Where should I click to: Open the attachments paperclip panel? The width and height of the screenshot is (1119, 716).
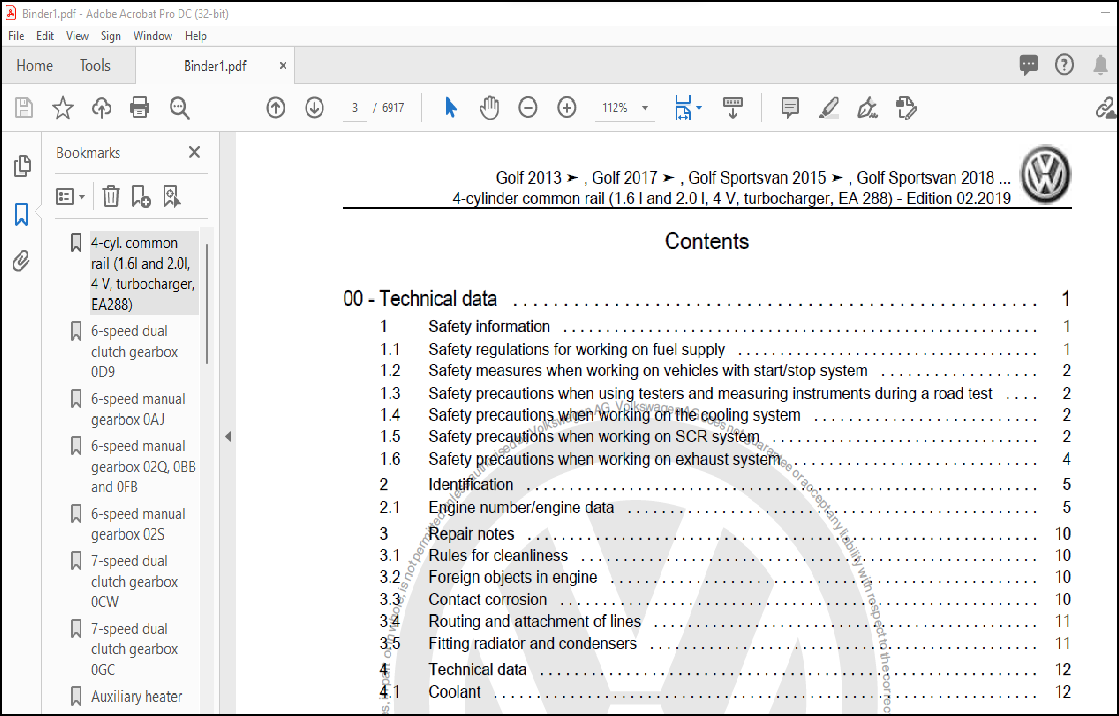pos(21,261)
